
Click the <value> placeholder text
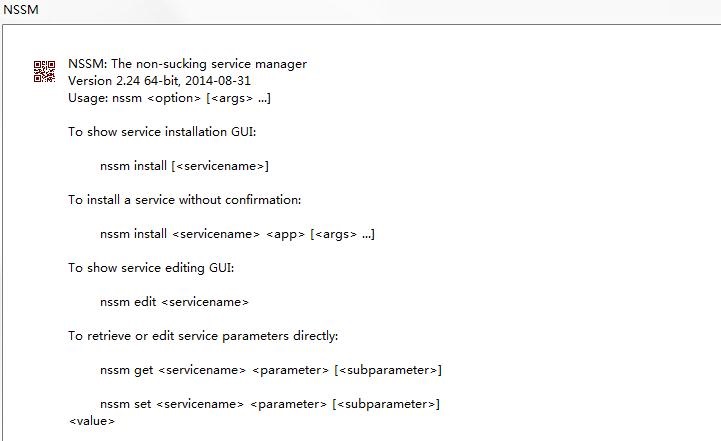pos(92,421)
